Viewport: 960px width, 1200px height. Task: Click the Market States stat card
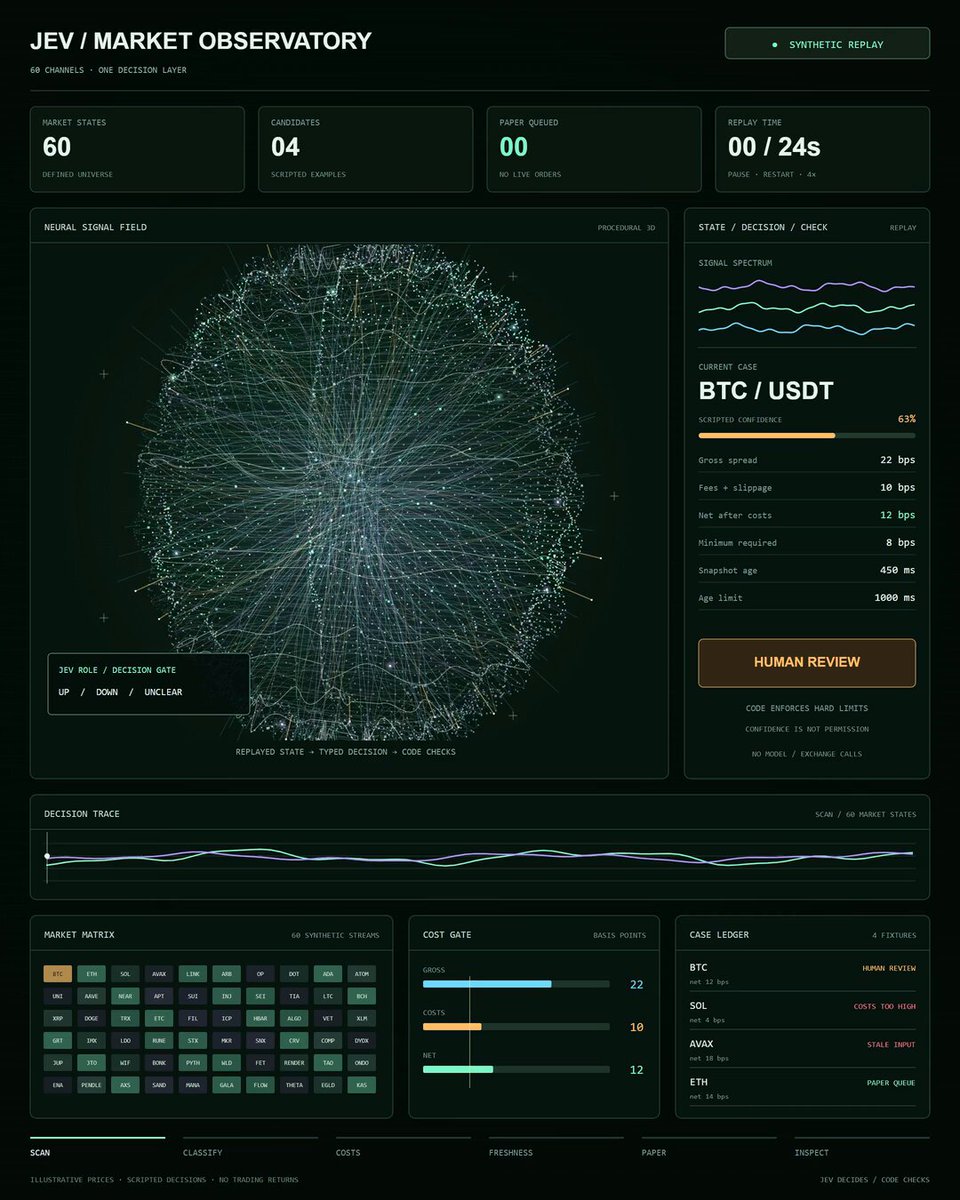tap(137, 149)
